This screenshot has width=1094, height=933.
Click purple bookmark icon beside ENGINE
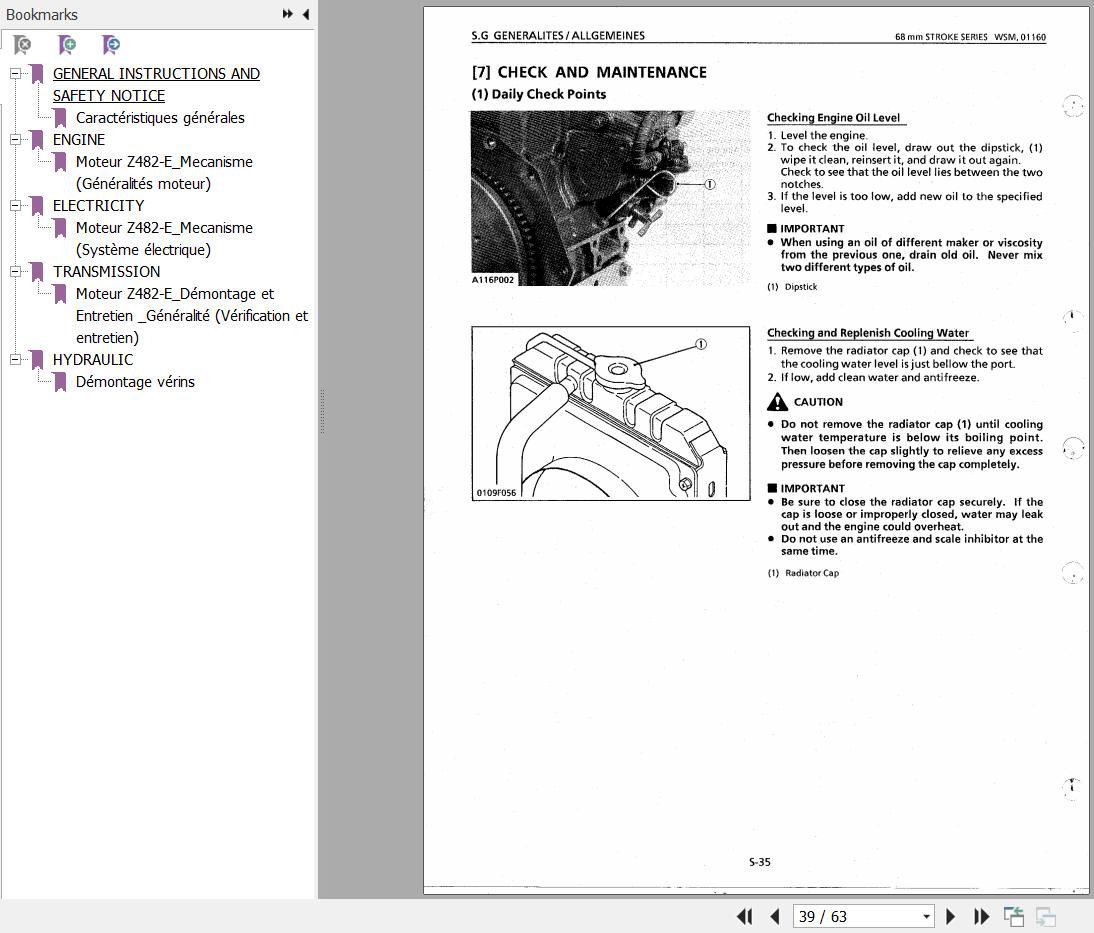pyautogui.click(x=38, y=140)
